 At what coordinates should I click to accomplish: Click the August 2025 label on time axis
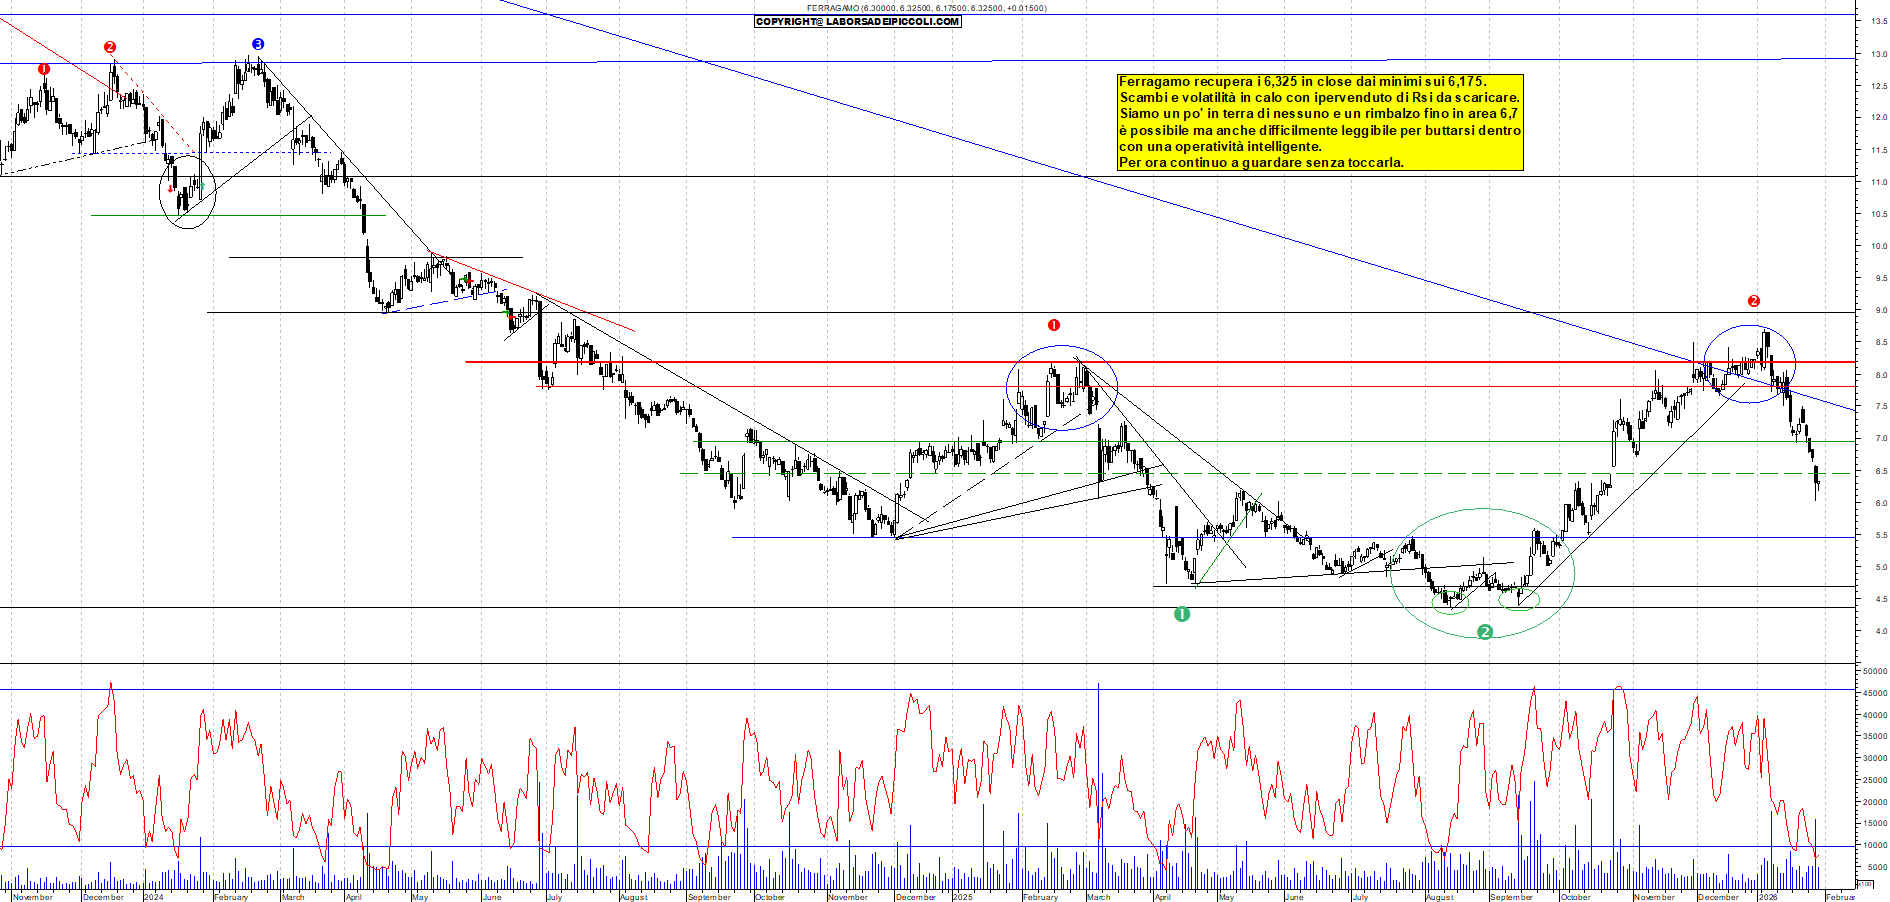pyautogui.click(x=1439, y=897)
